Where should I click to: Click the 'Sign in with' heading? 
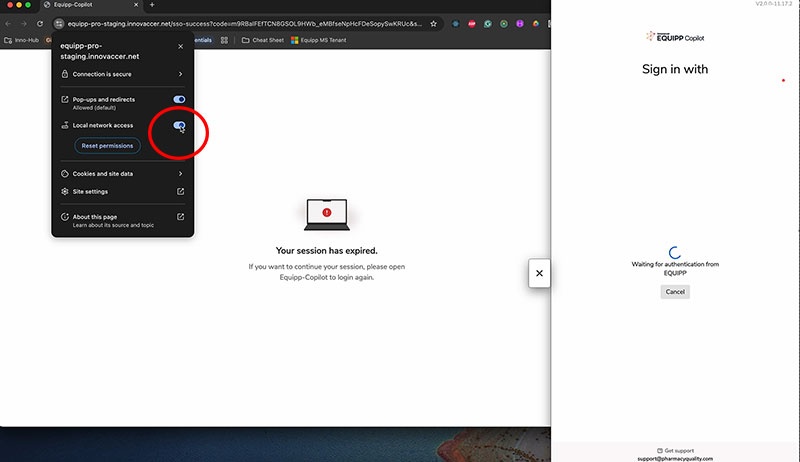[x=675, y=69]
